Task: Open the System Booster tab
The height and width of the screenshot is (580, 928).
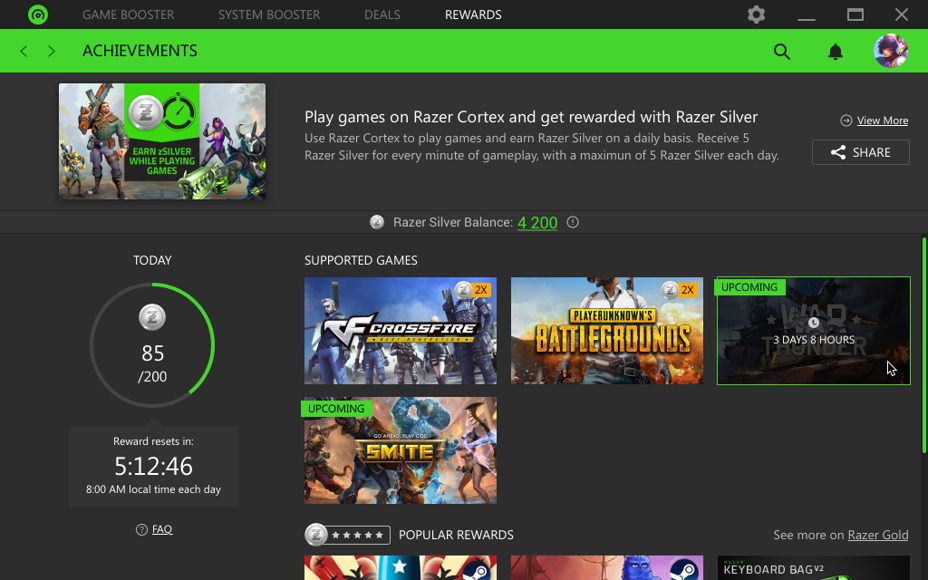Action: 269,15
